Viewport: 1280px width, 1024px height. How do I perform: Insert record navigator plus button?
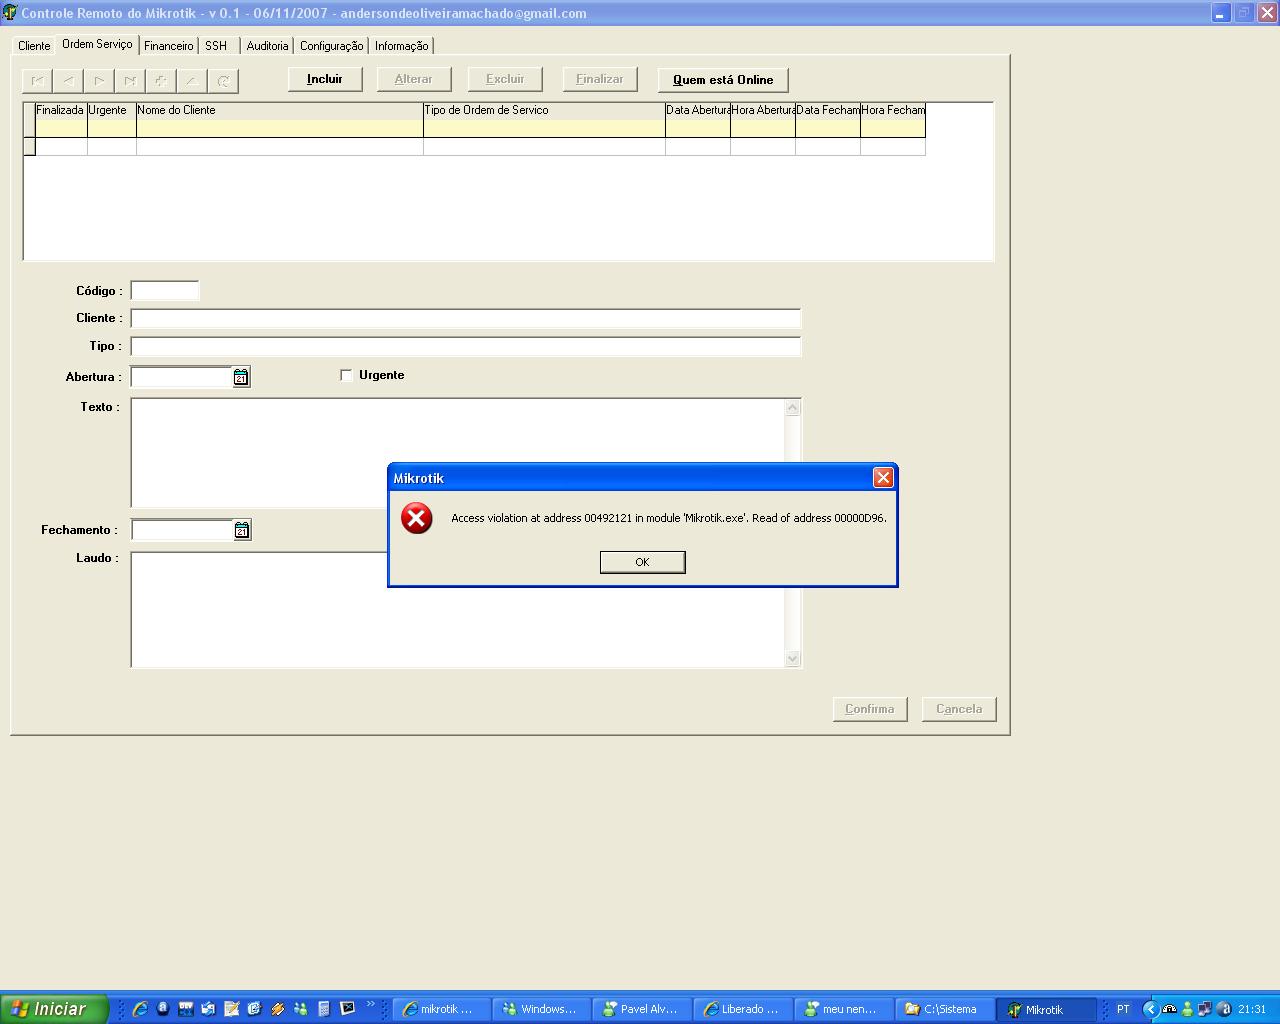tap(161, 80)
